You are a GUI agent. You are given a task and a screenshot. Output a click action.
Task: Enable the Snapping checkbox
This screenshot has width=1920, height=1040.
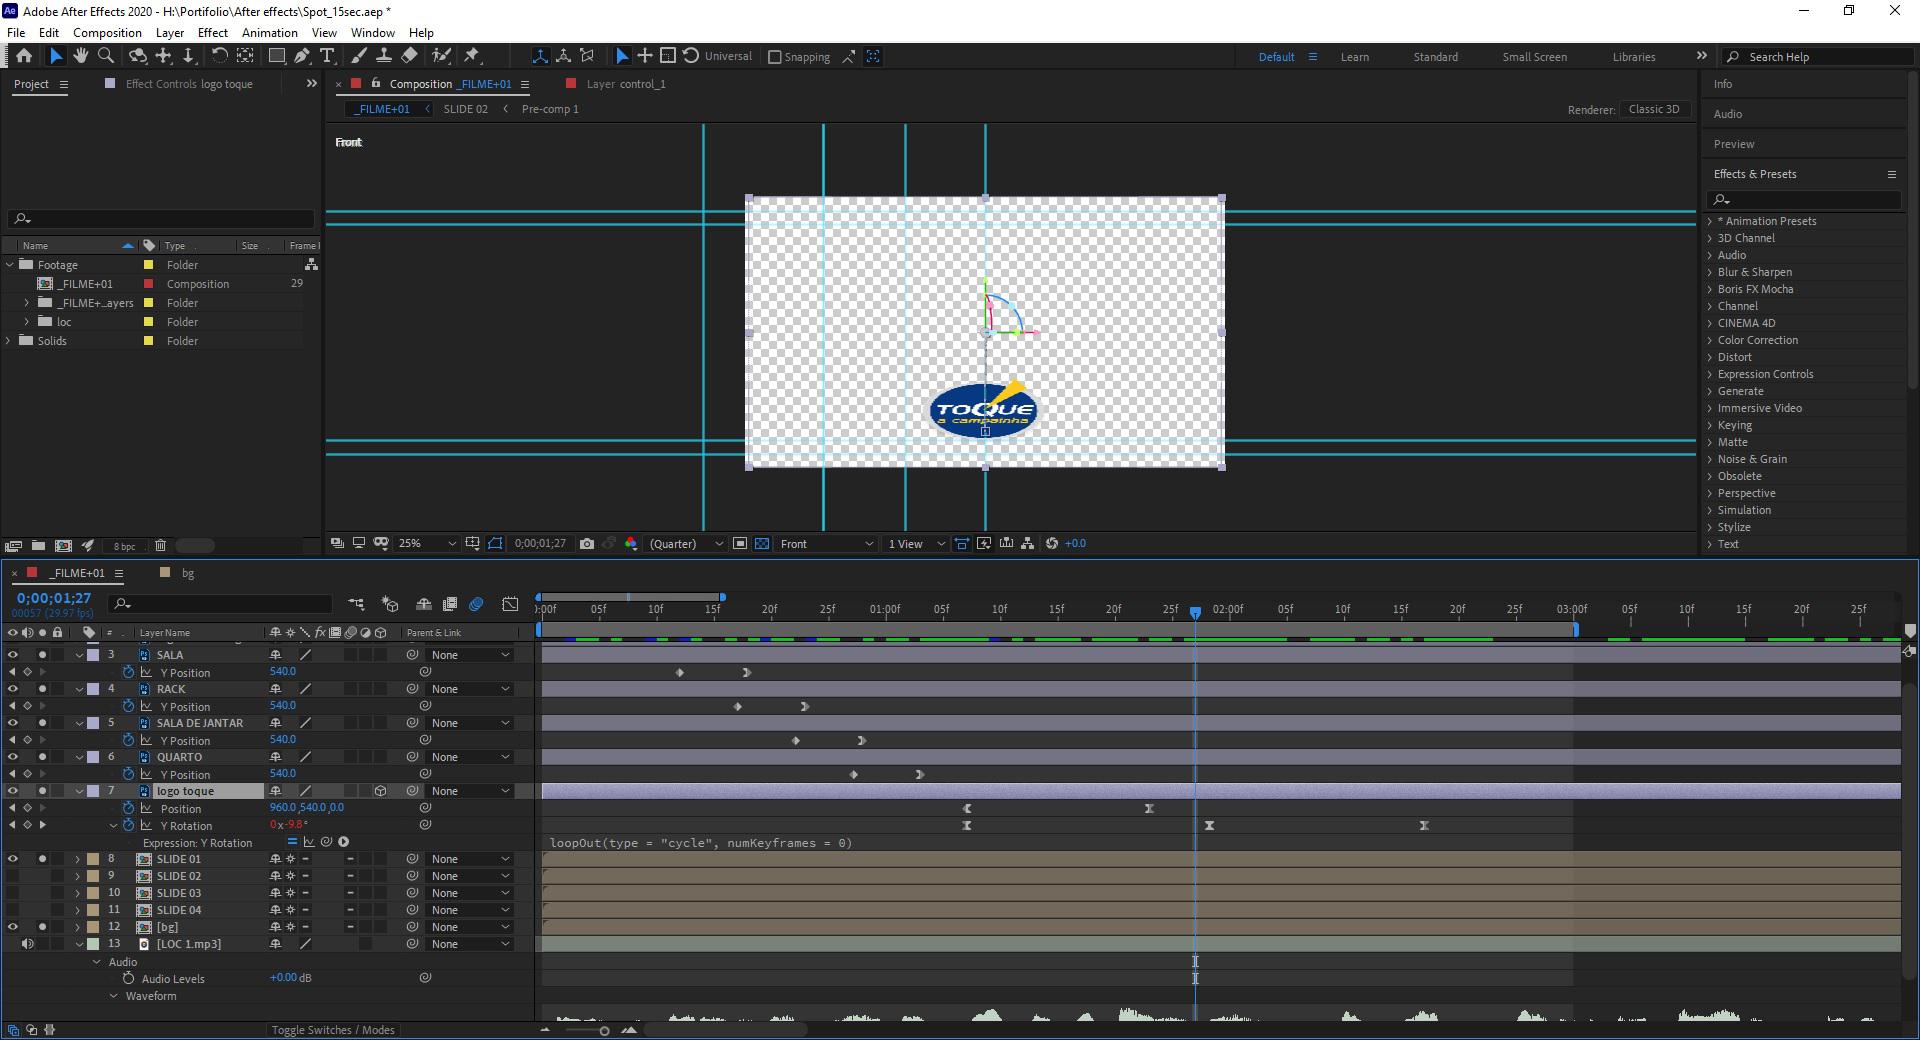774,57
